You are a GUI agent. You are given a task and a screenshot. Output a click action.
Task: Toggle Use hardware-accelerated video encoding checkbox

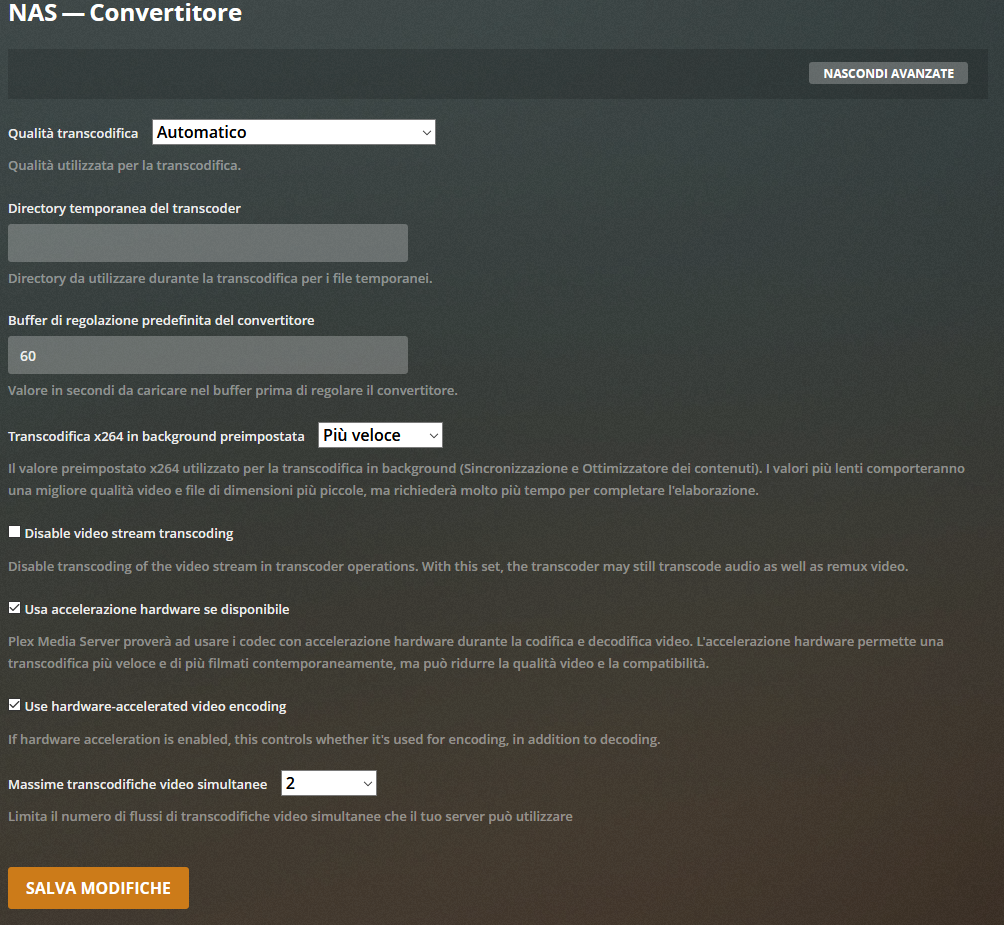(x=15, y=705)
